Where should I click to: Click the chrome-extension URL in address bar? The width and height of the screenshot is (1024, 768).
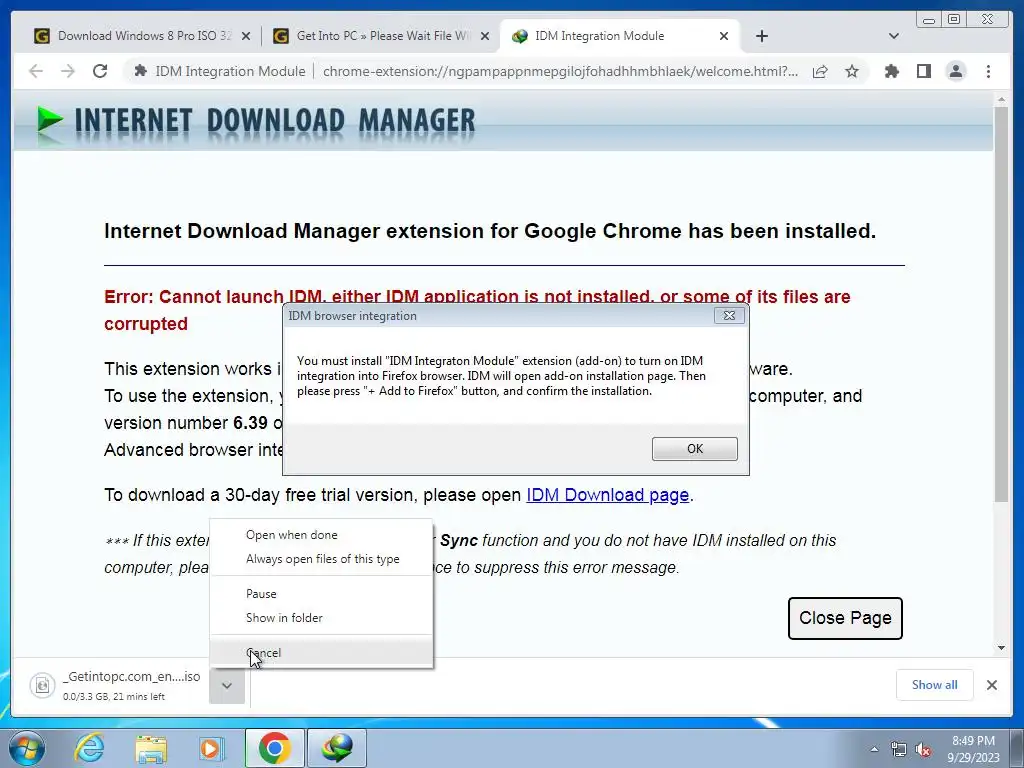click(560, 71)
